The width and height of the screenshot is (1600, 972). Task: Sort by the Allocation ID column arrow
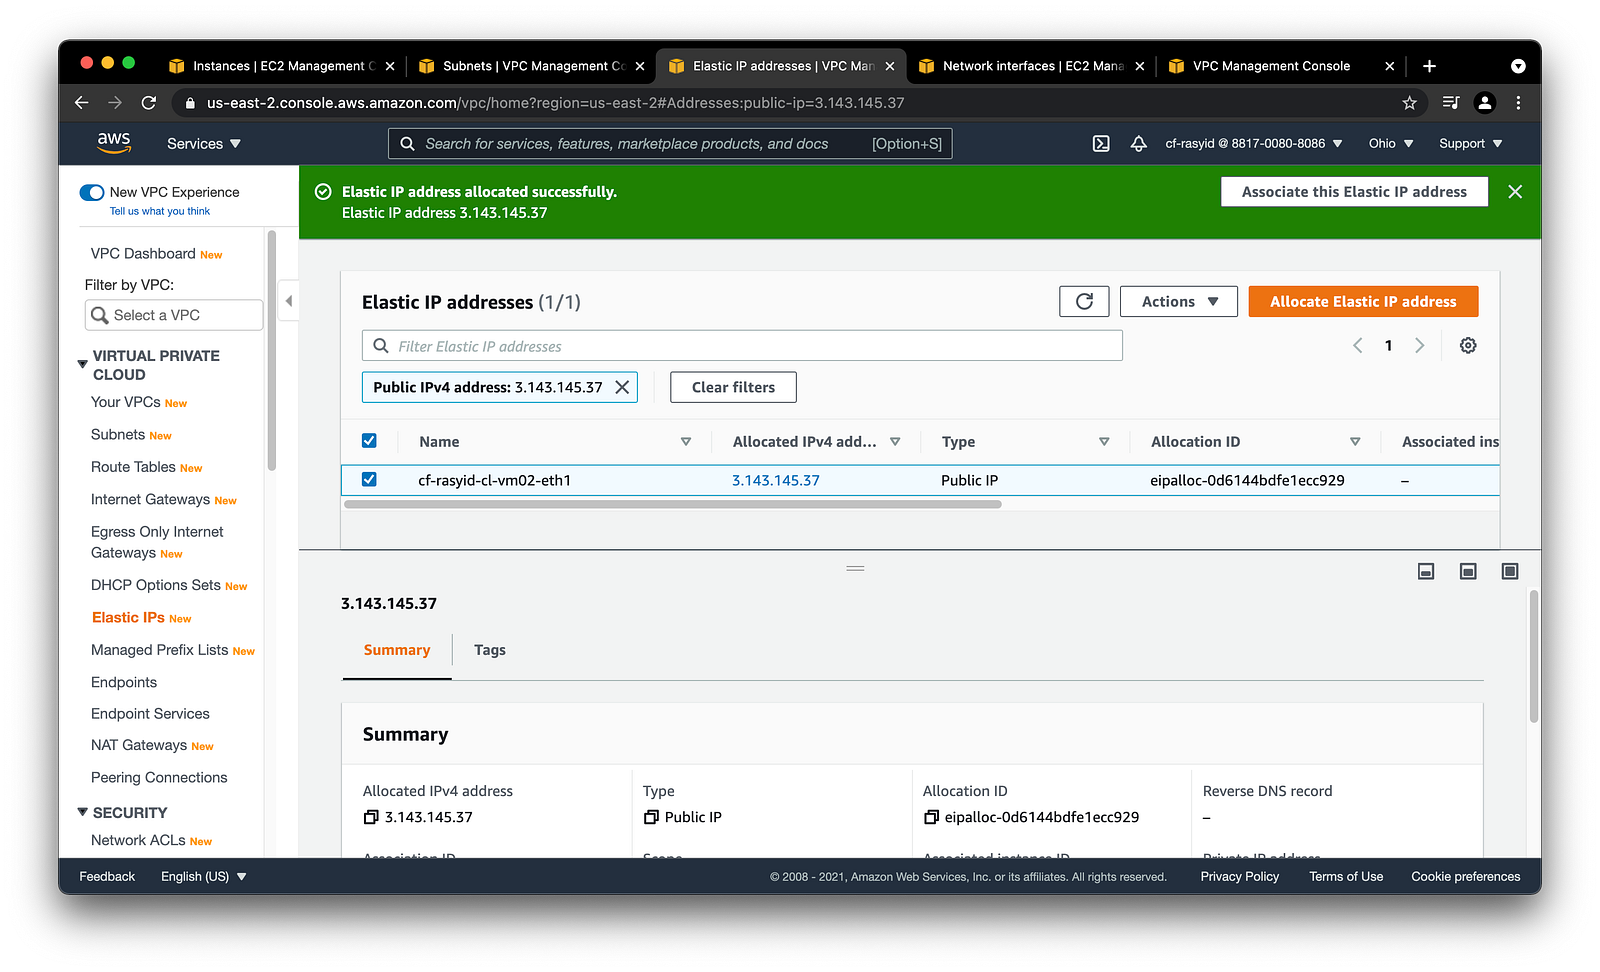click(1355, 442)
